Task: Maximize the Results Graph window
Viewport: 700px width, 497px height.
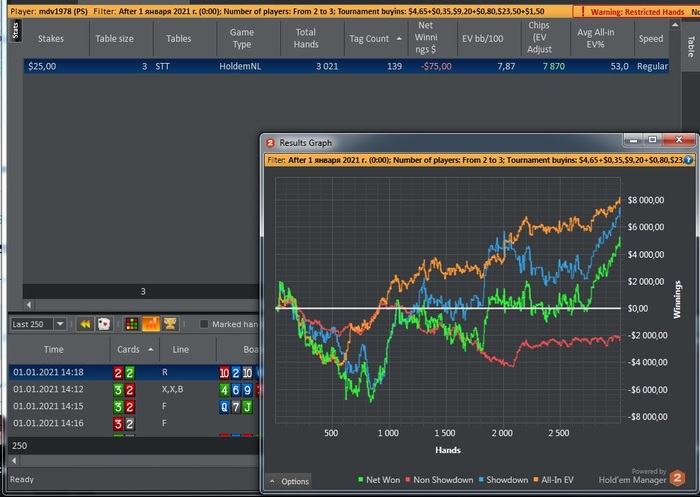Action: pos(652,140)
